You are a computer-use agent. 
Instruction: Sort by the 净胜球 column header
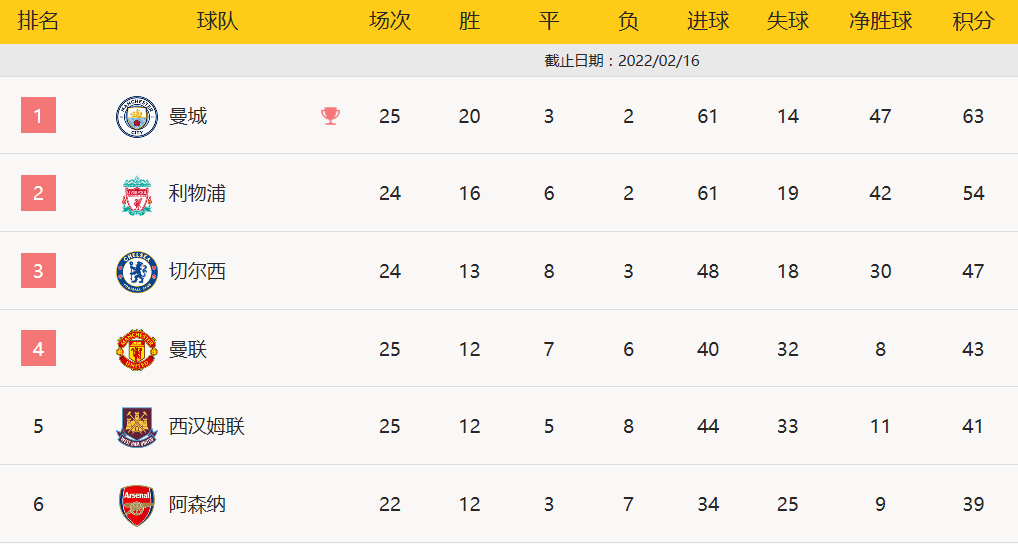(880, 21)
